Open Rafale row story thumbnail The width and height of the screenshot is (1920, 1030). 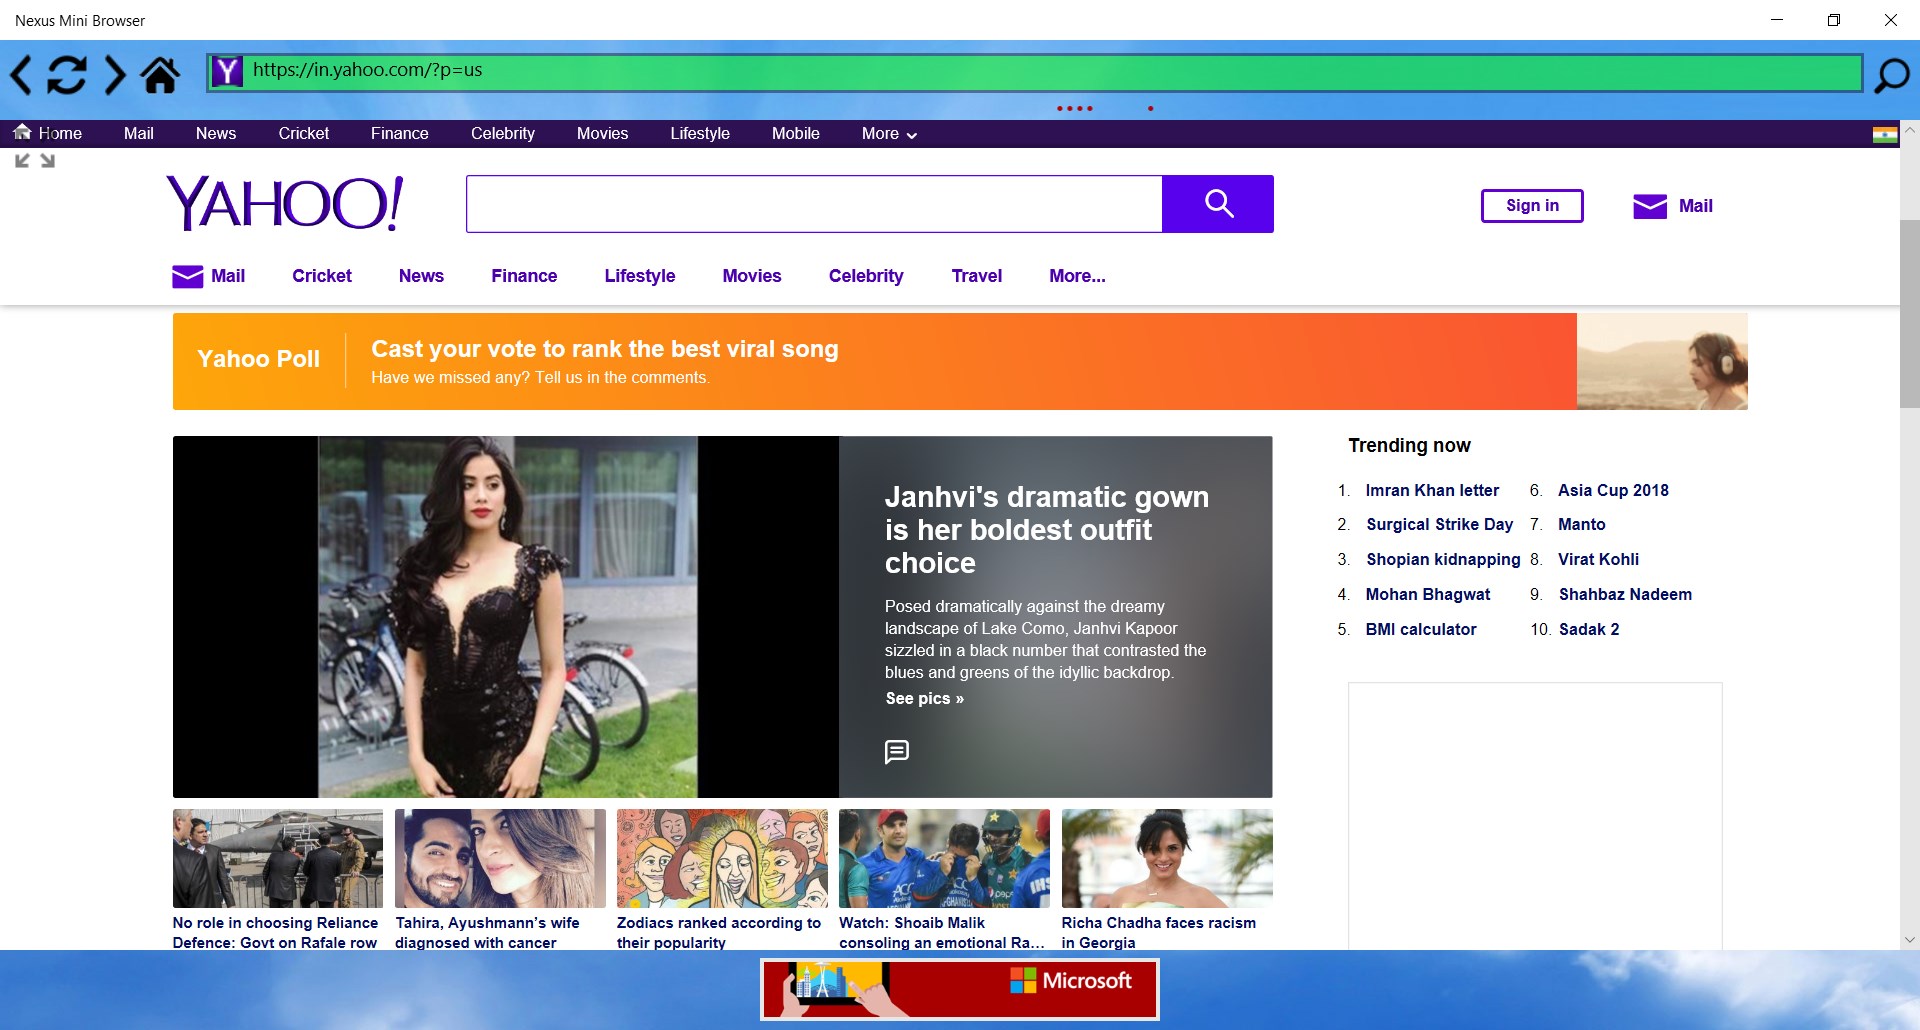click(278, 858)
